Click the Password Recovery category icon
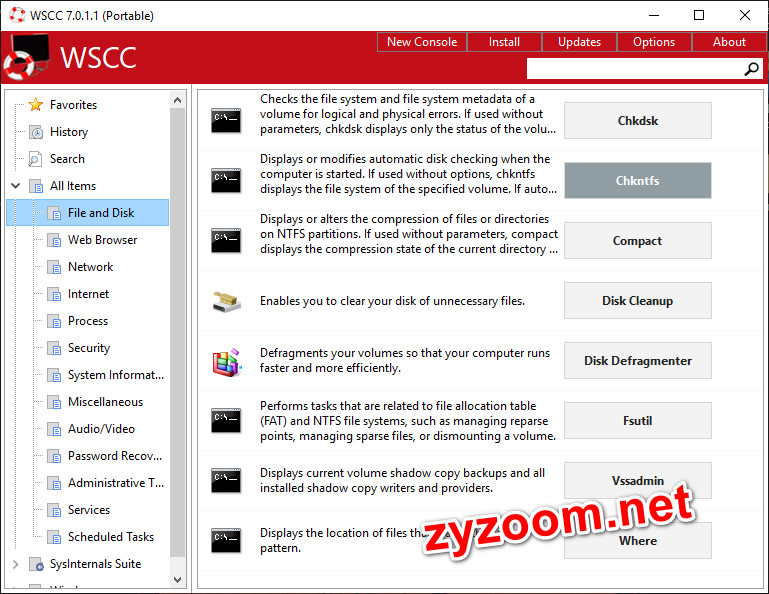 coord(54,456)
